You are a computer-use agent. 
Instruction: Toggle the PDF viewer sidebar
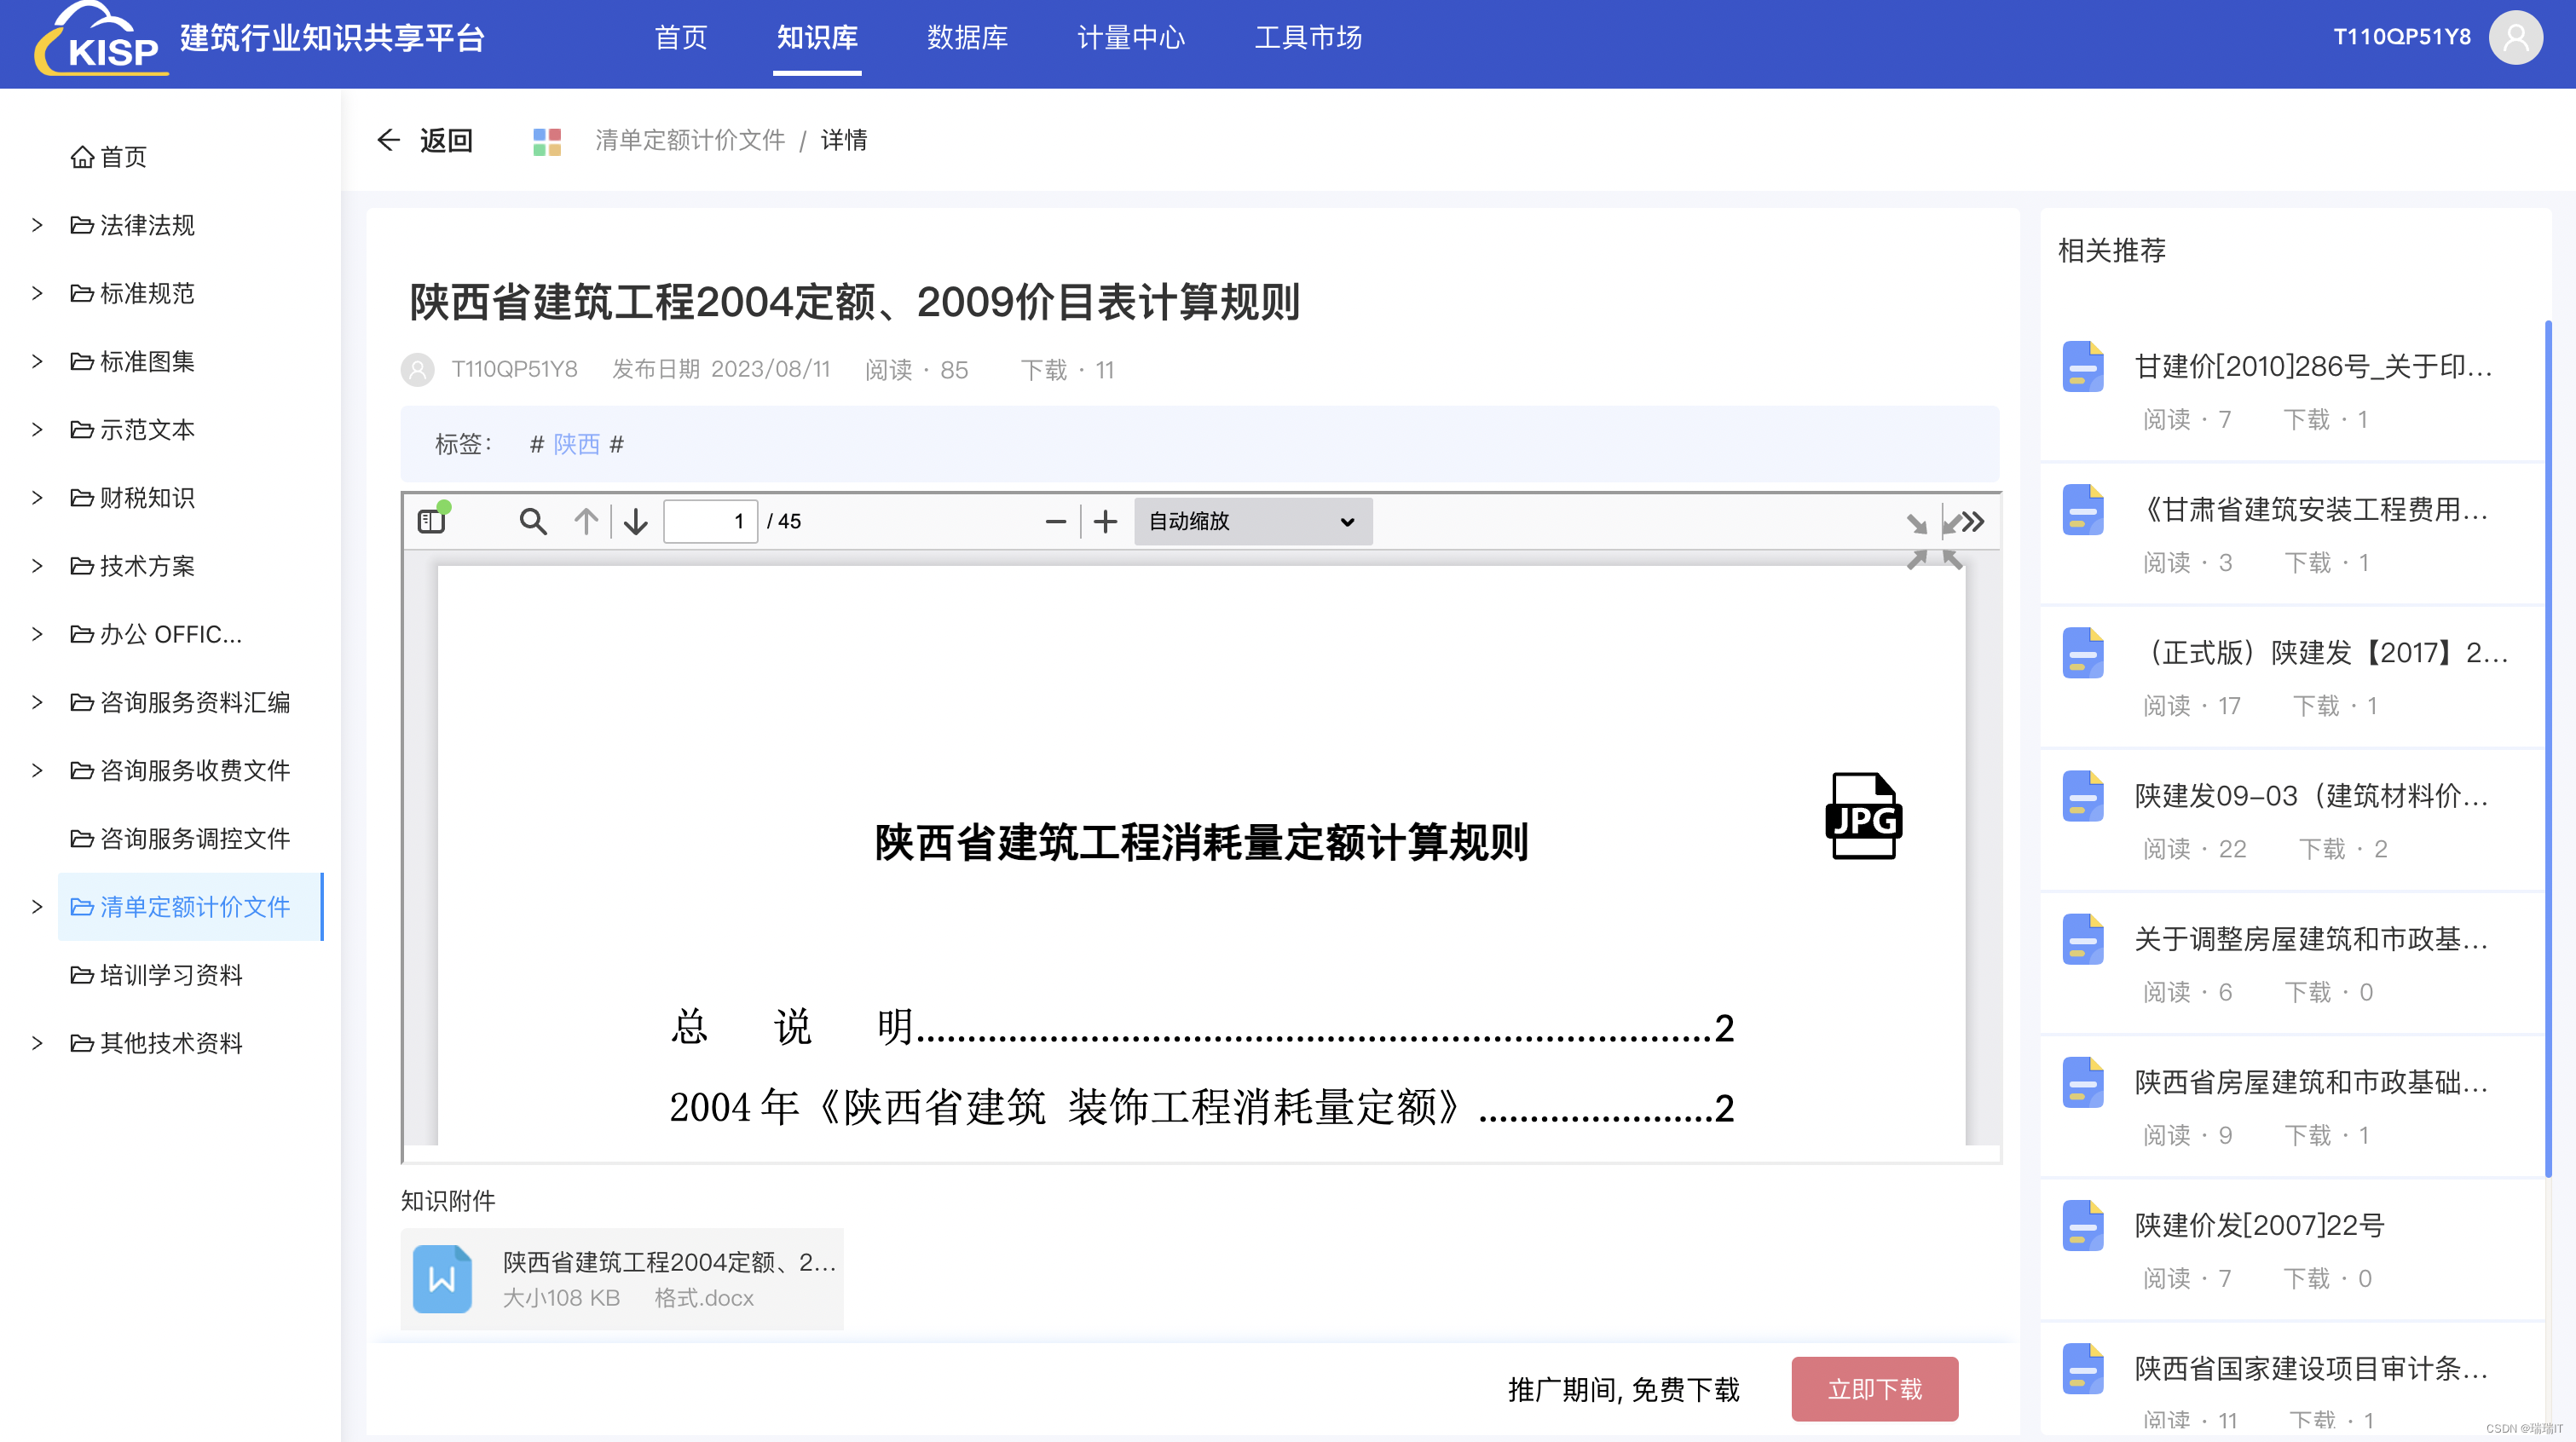tap(432, 521)
